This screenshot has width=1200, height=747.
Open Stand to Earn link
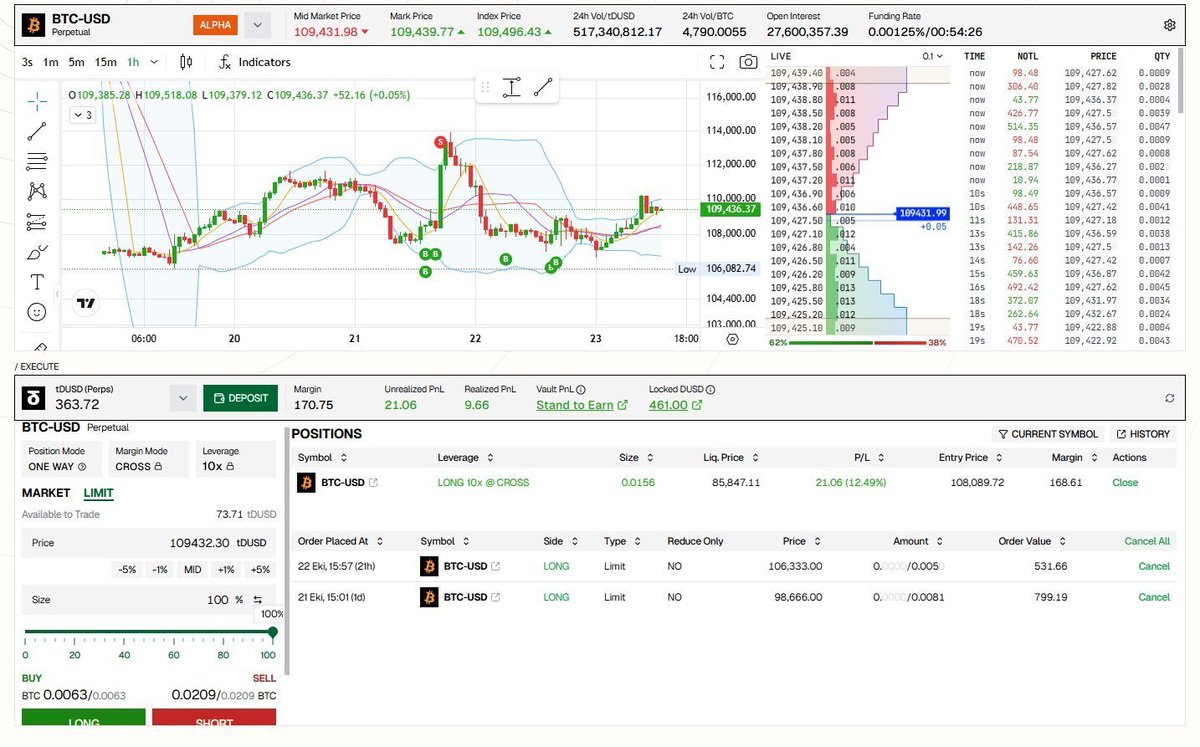coord(582,405)
